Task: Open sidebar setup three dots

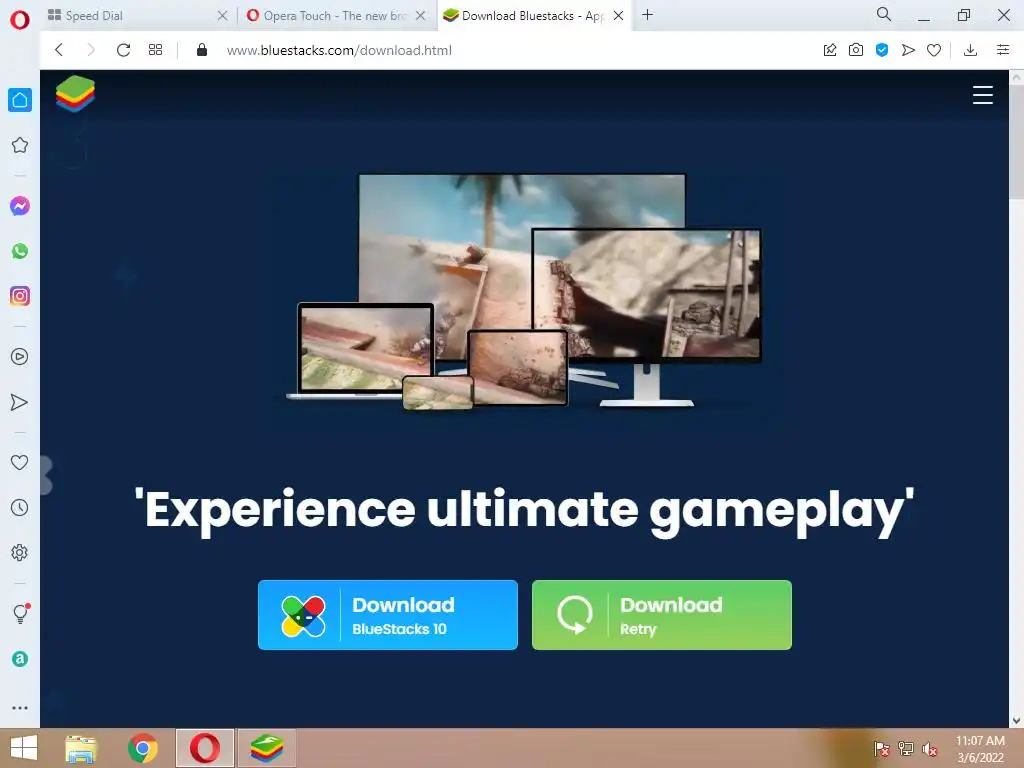Action: coord(20,707)
